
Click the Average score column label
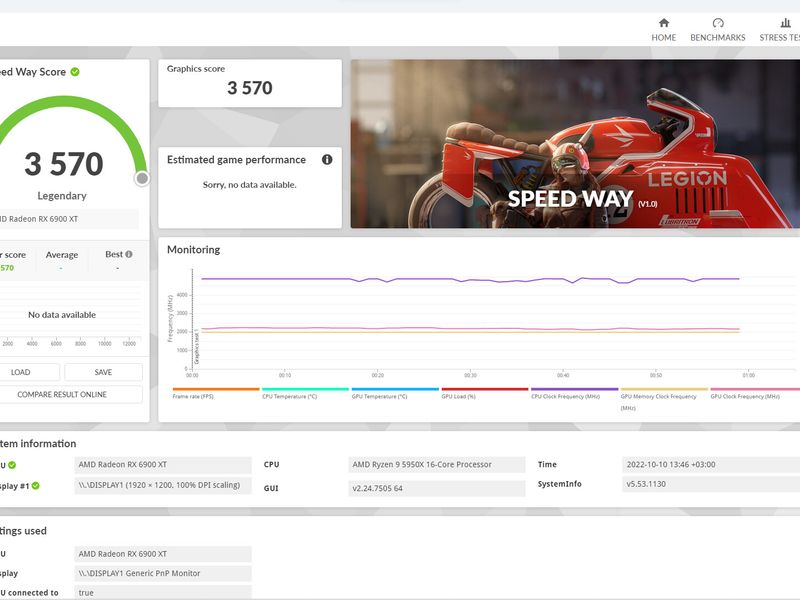click(62, 255)
